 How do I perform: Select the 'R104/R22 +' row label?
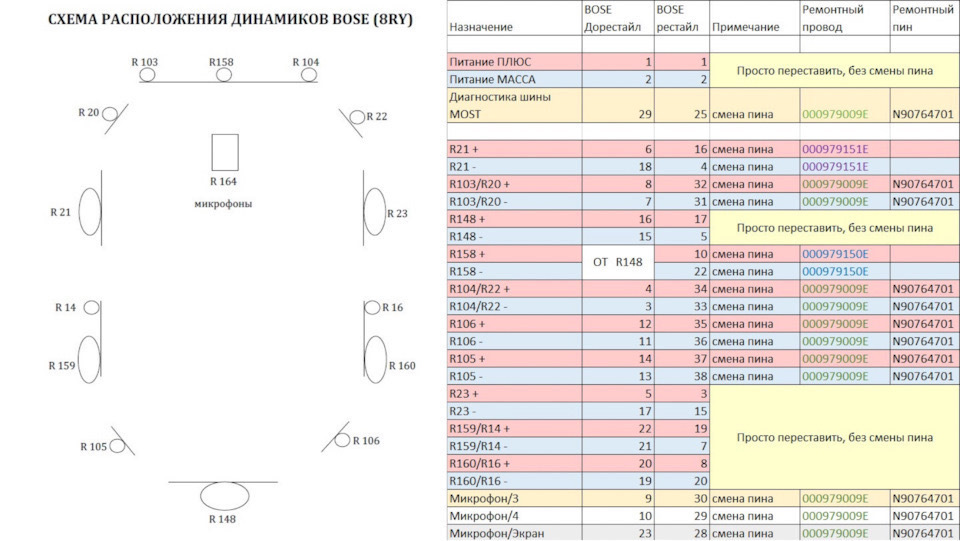pyautogui.click(x=479, y=288)
